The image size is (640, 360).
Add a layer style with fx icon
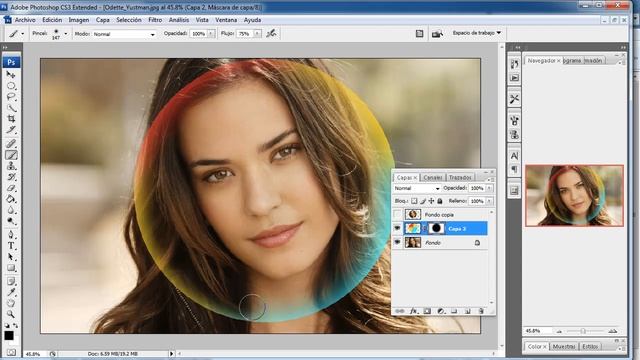pyautogui.click(x=413, y=311)
